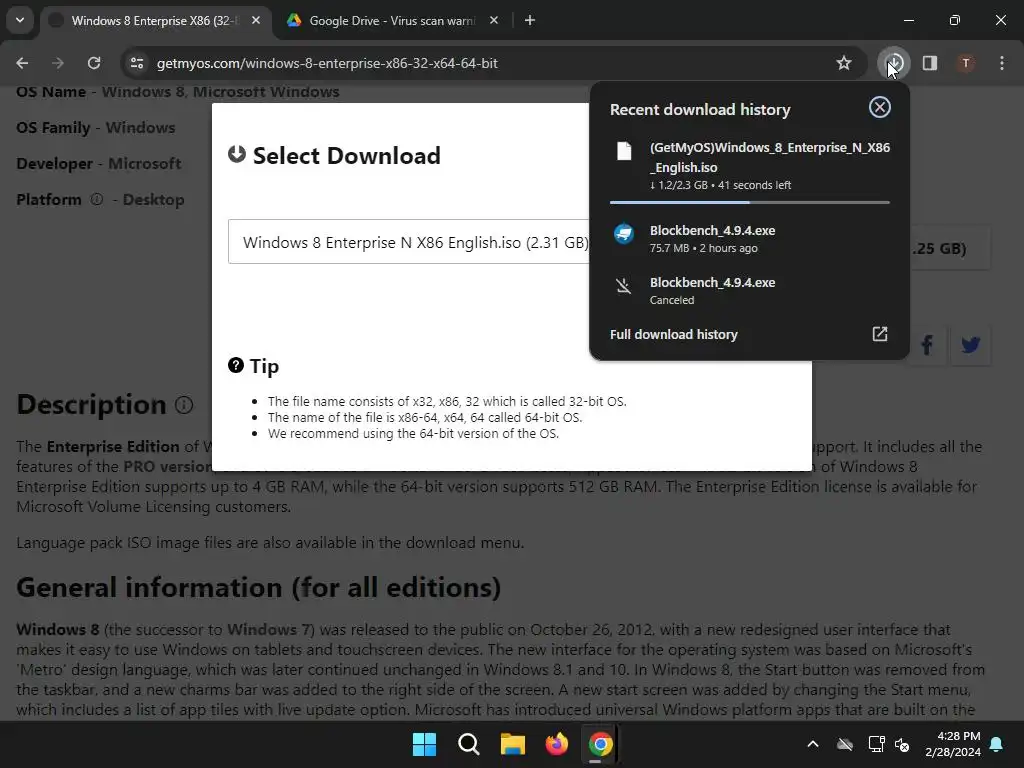
Task: Click the ISO file icon in downloads
Action: [x=624, y=151]
